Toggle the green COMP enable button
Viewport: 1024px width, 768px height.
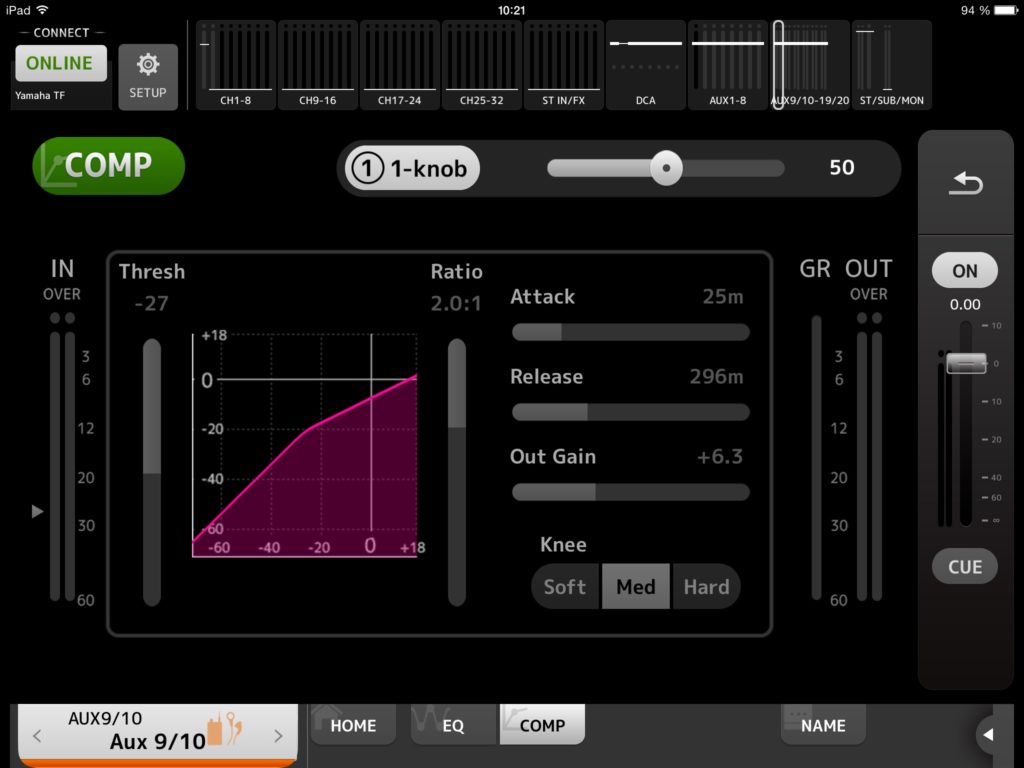tap(109, 166)
